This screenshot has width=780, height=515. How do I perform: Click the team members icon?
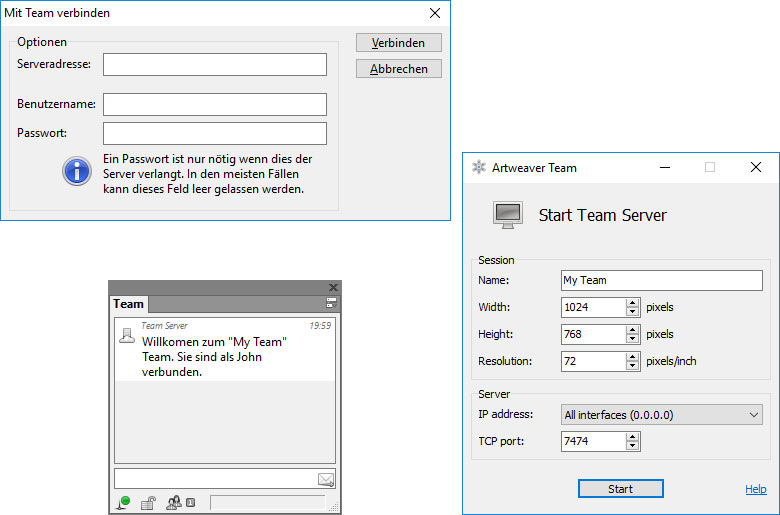(x=174, y=503)
